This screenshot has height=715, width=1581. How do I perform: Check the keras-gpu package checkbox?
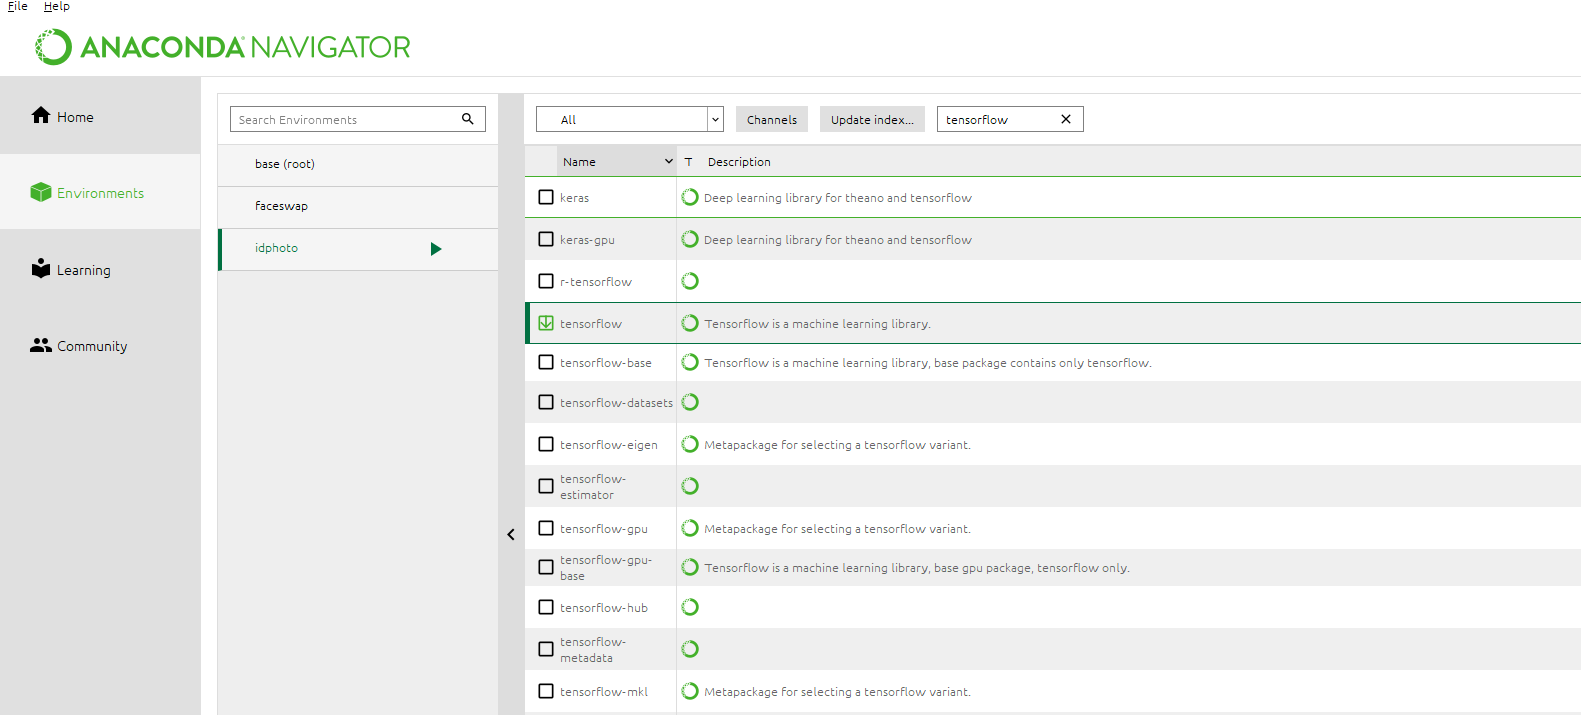(x=546, y=239)
